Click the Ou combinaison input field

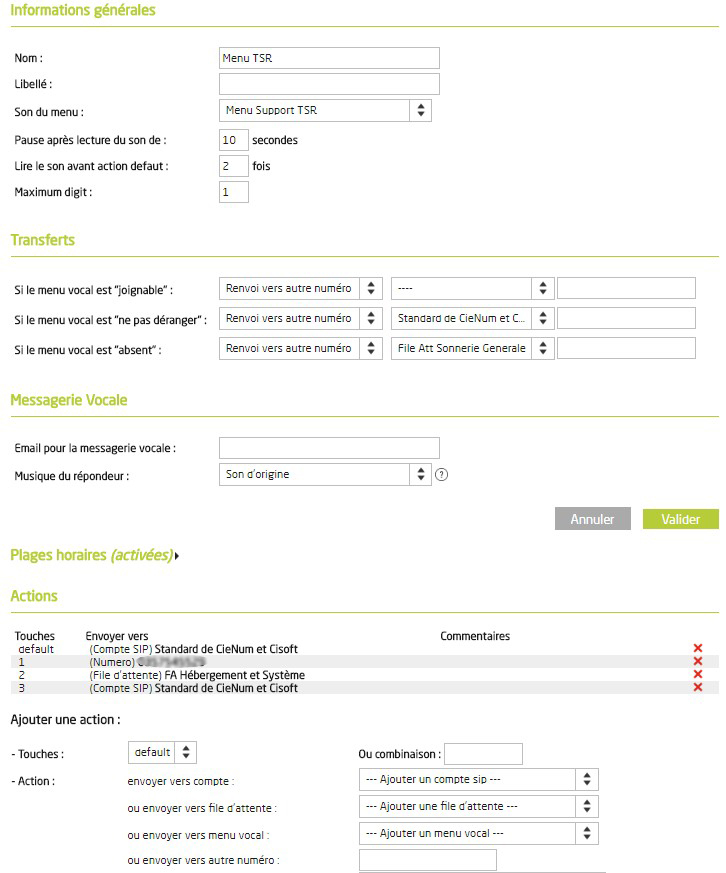click(483, 754)
